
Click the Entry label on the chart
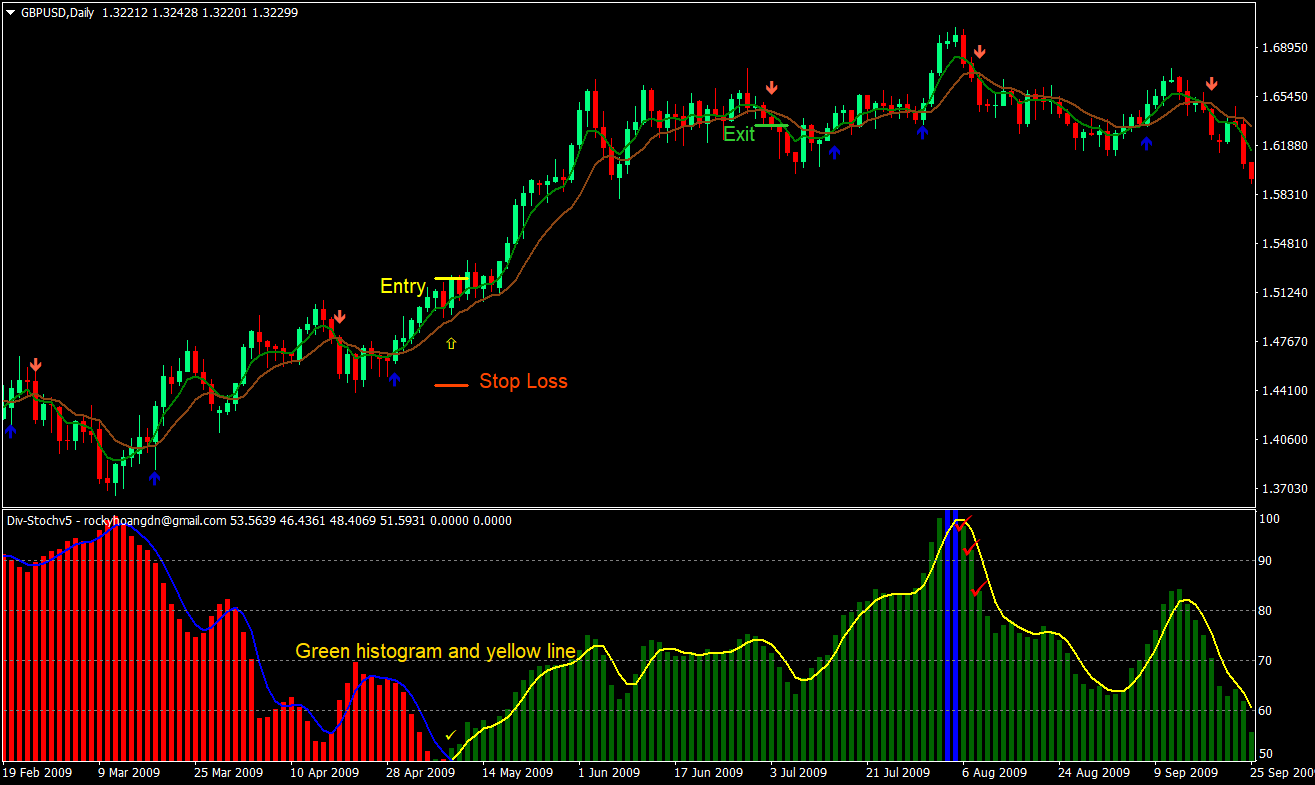402,286
